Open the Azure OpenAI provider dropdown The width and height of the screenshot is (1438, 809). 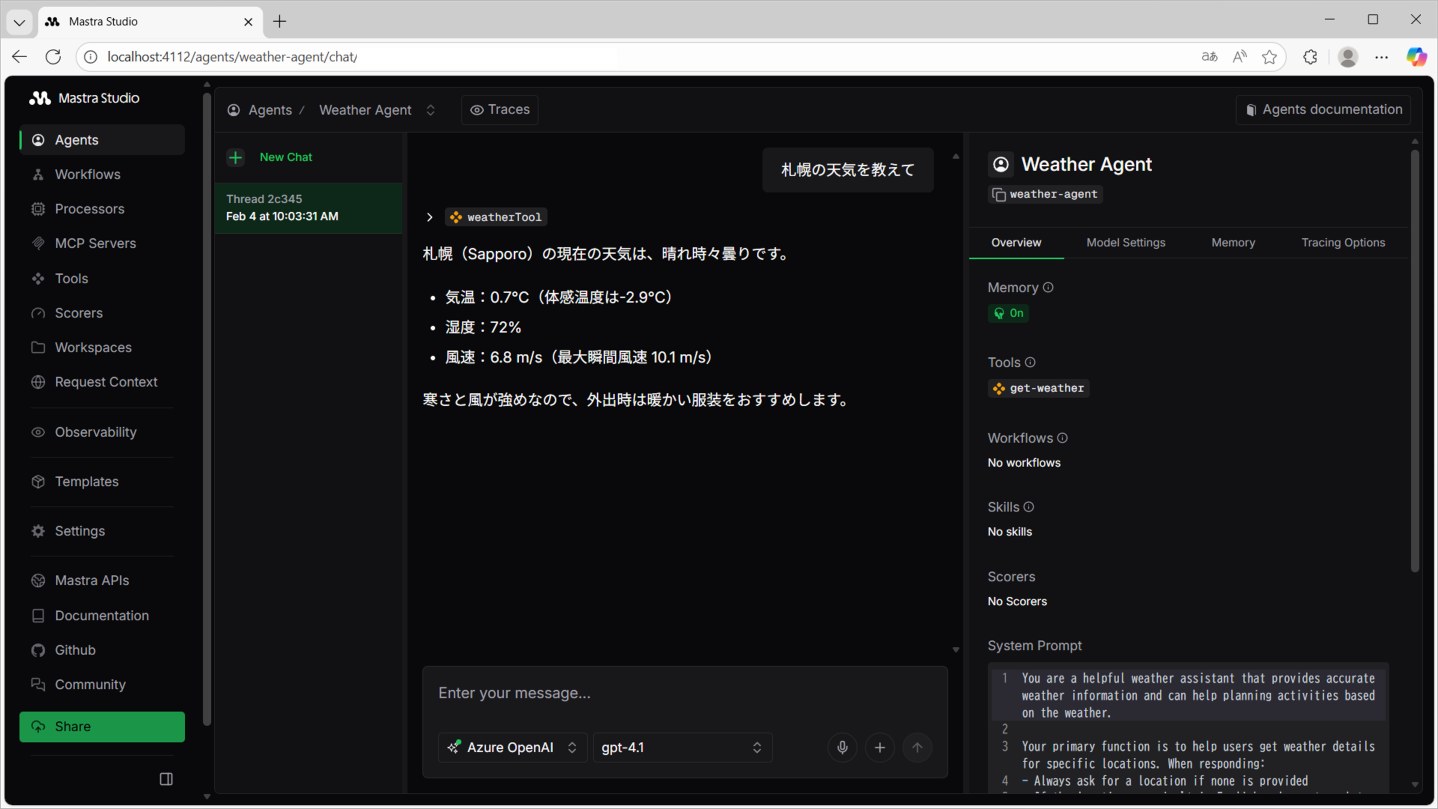512,748
